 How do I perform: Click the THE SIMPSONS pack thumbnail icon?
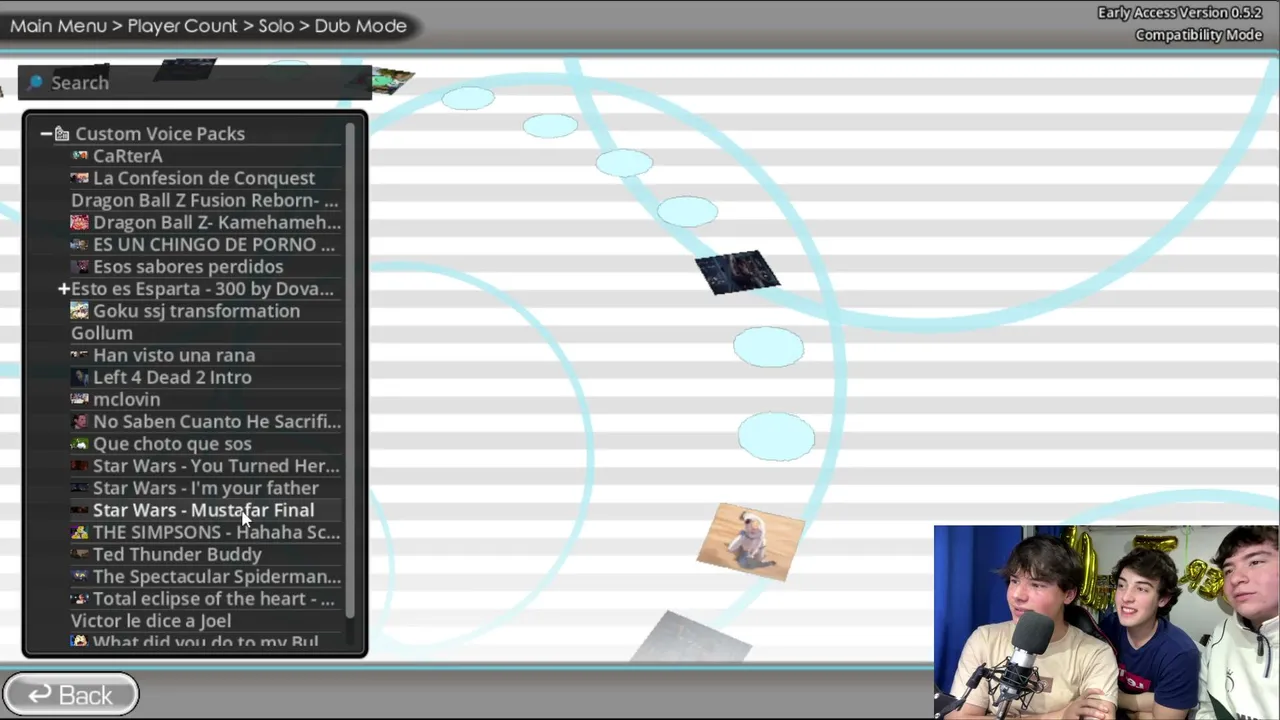(x=80, y=532)
